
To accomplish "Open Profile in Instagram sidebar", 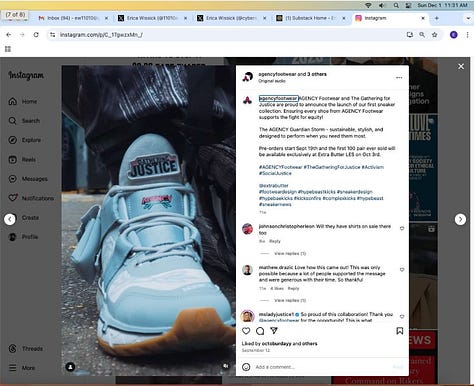I will (x=23, y=237).
